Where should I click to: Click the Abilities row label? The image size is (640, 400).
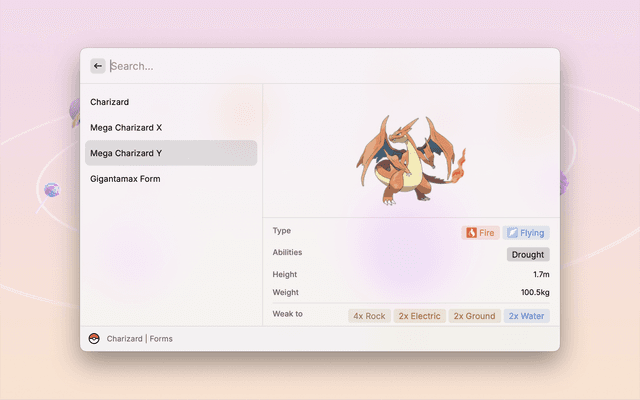tap(287, 253)
